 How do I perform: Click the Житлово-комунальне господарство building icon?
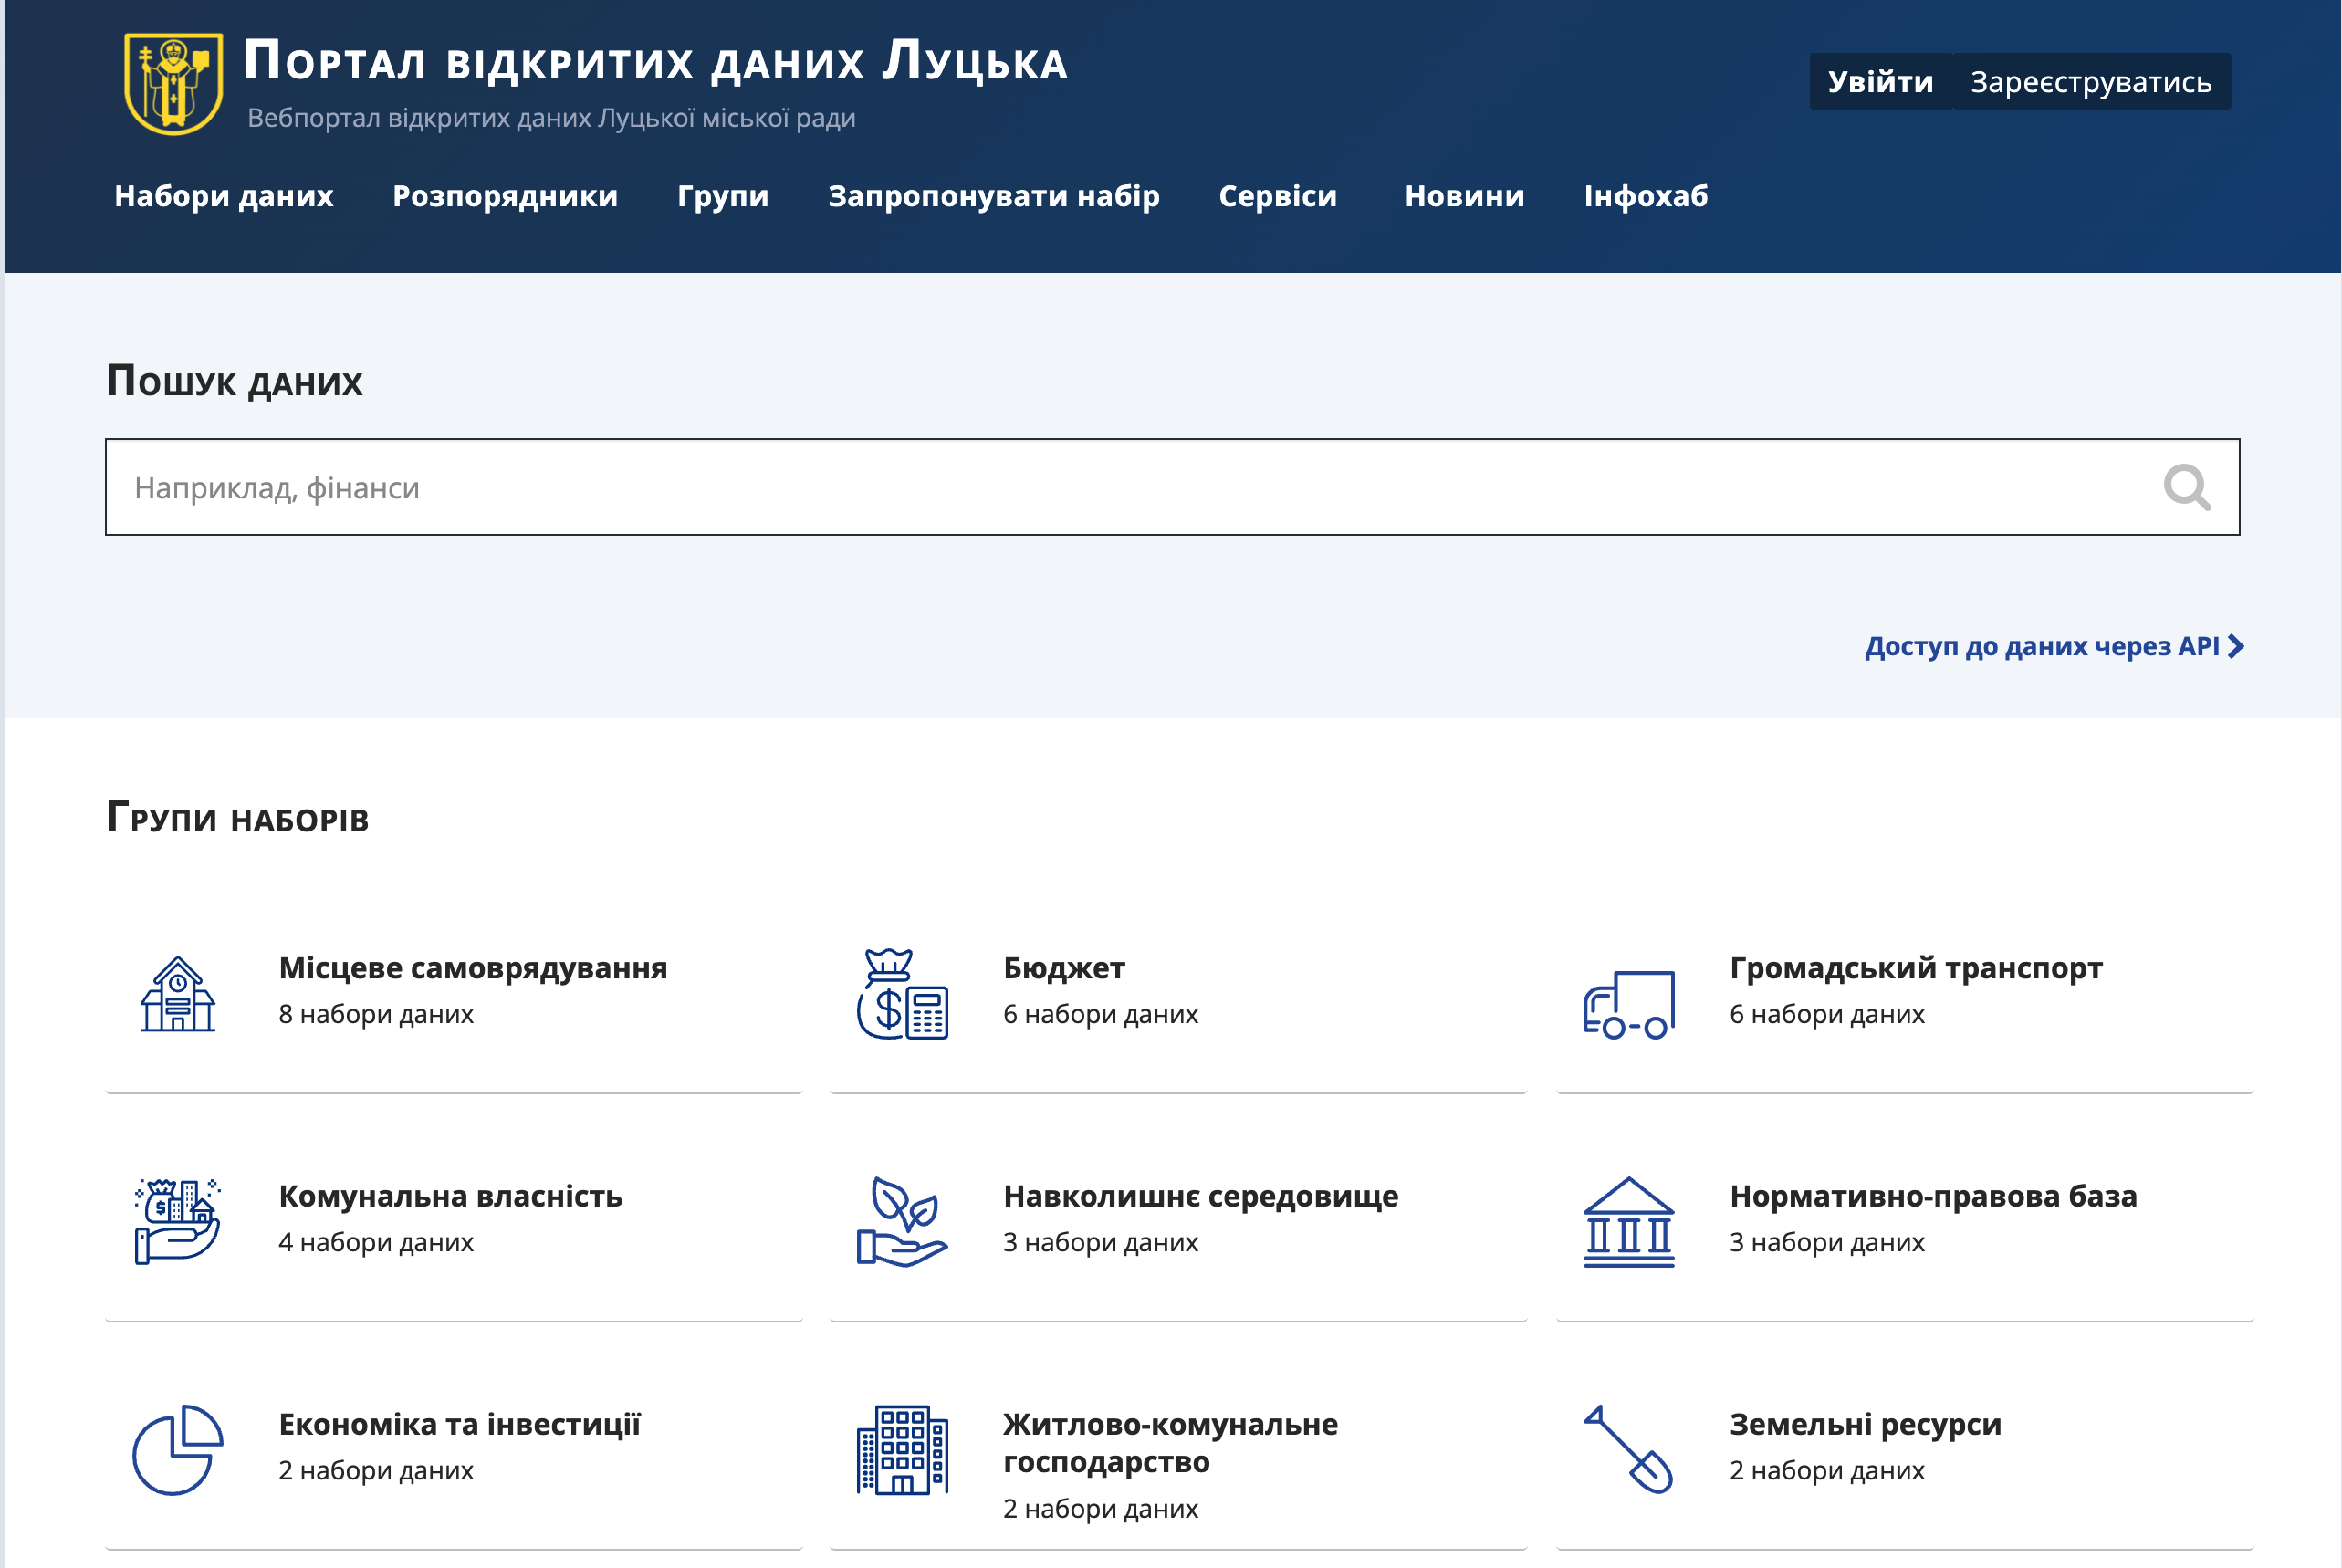(902, 1450)
